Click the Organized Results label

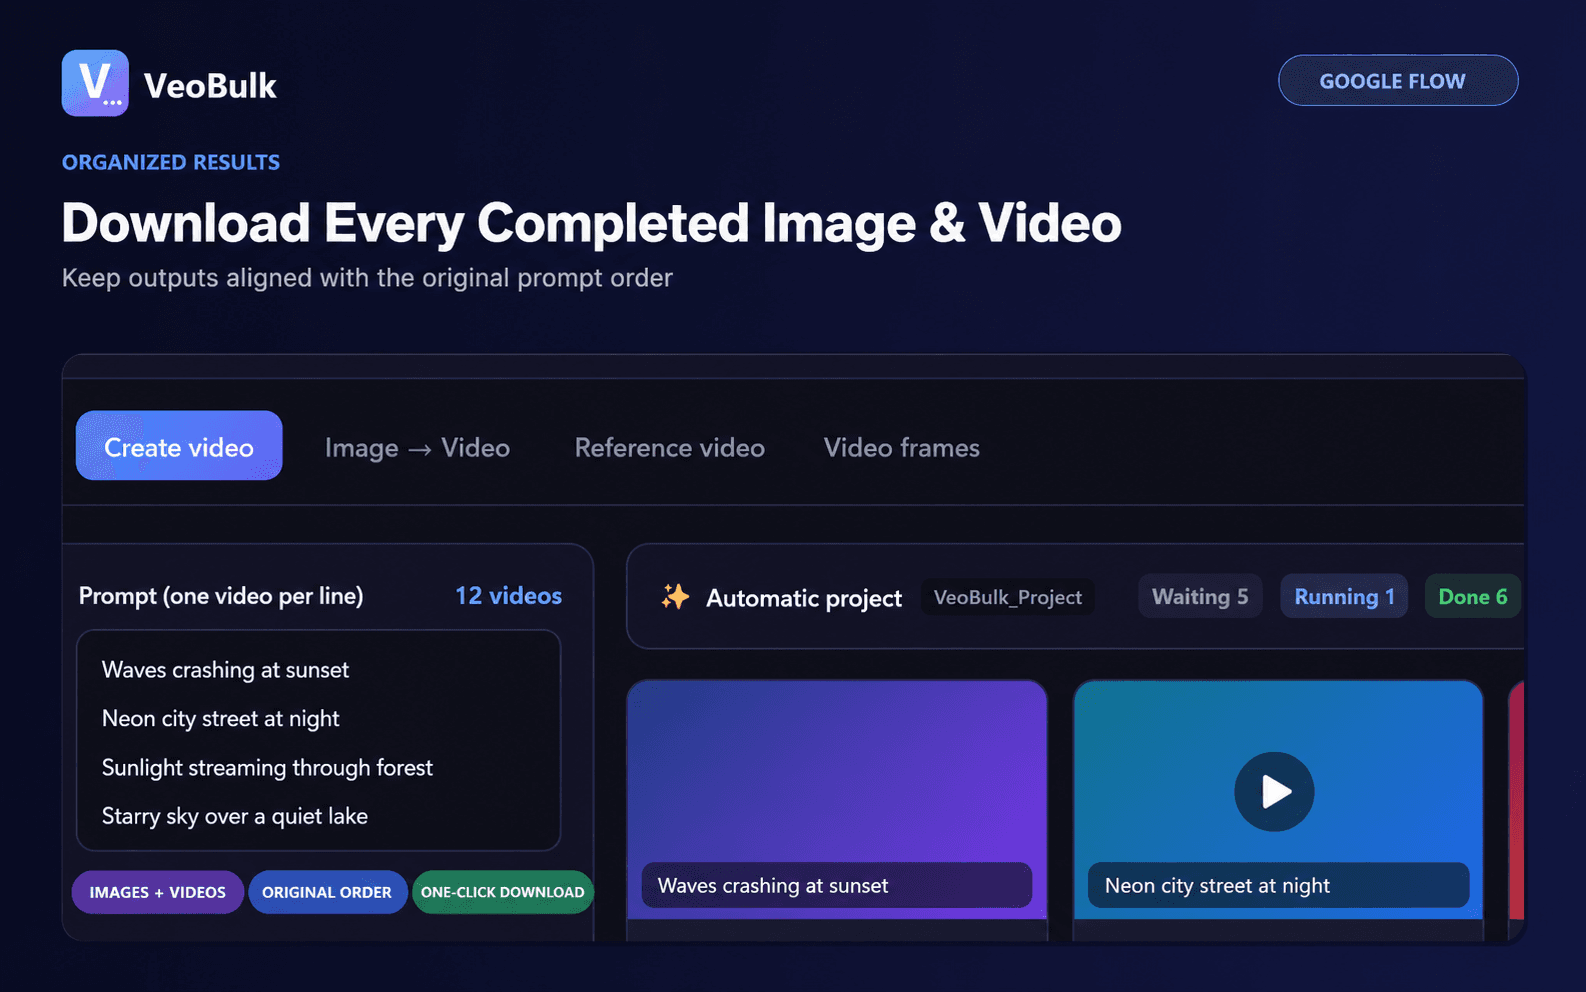coord(171,162)
